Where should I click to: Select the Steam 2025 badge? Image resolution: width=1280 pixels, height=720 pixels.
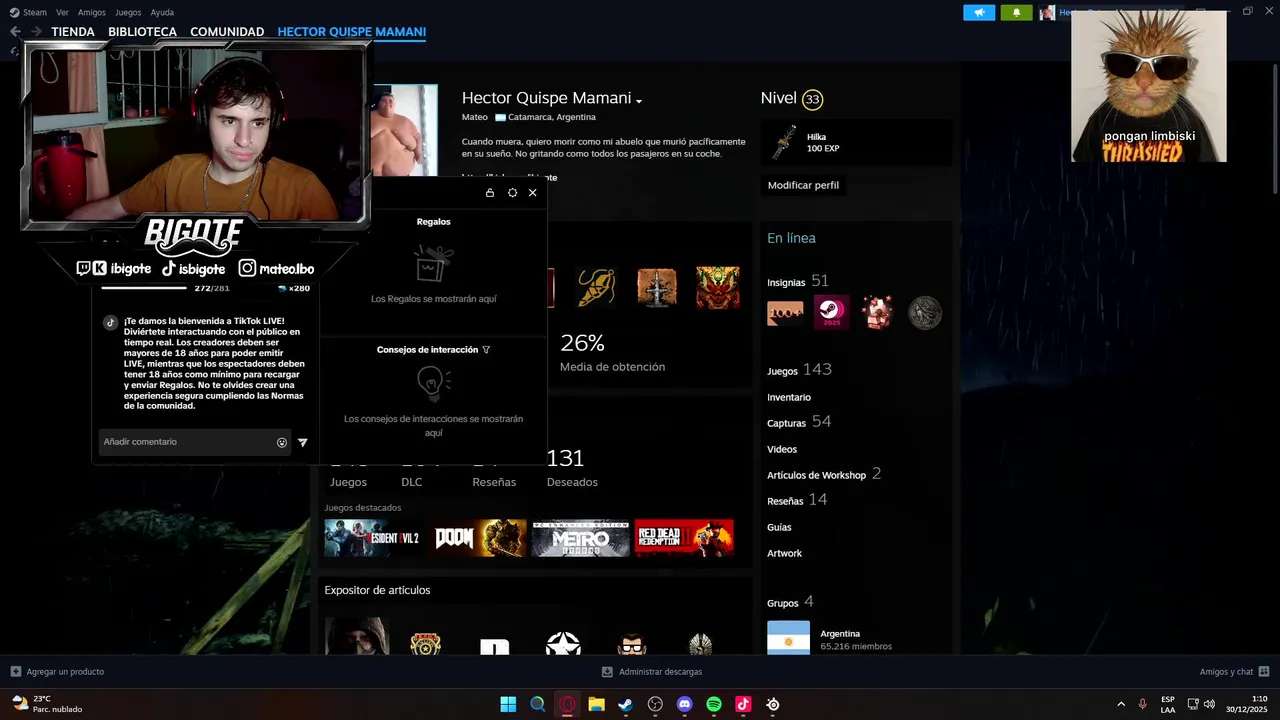pyautogui.click(x=831, y=313)
